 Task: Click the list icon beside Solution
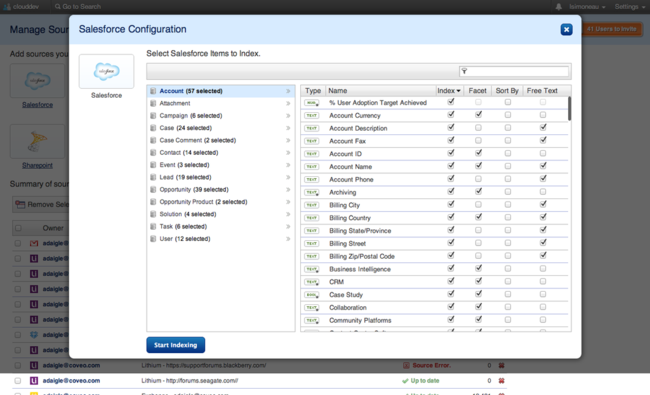point(153,214)
